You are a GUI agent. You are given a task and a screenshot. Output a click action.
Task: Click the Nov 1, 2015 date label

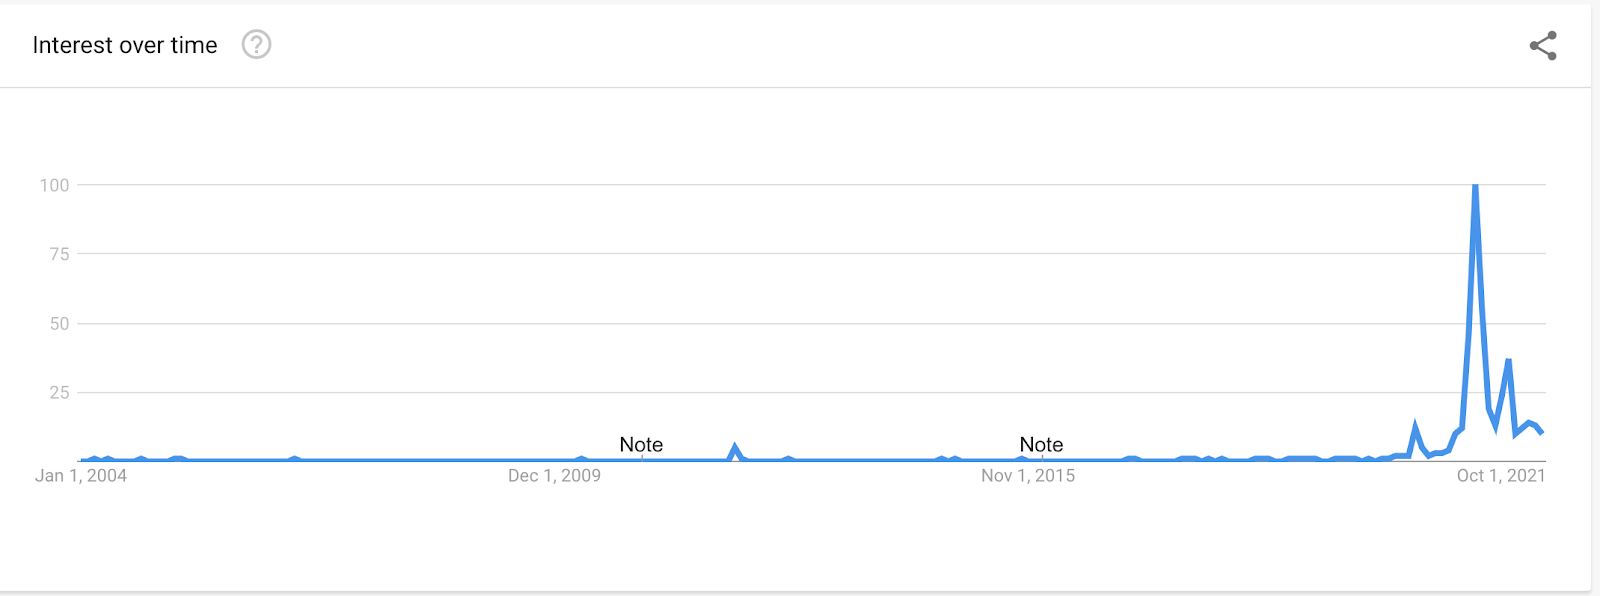click(1028, 476)
